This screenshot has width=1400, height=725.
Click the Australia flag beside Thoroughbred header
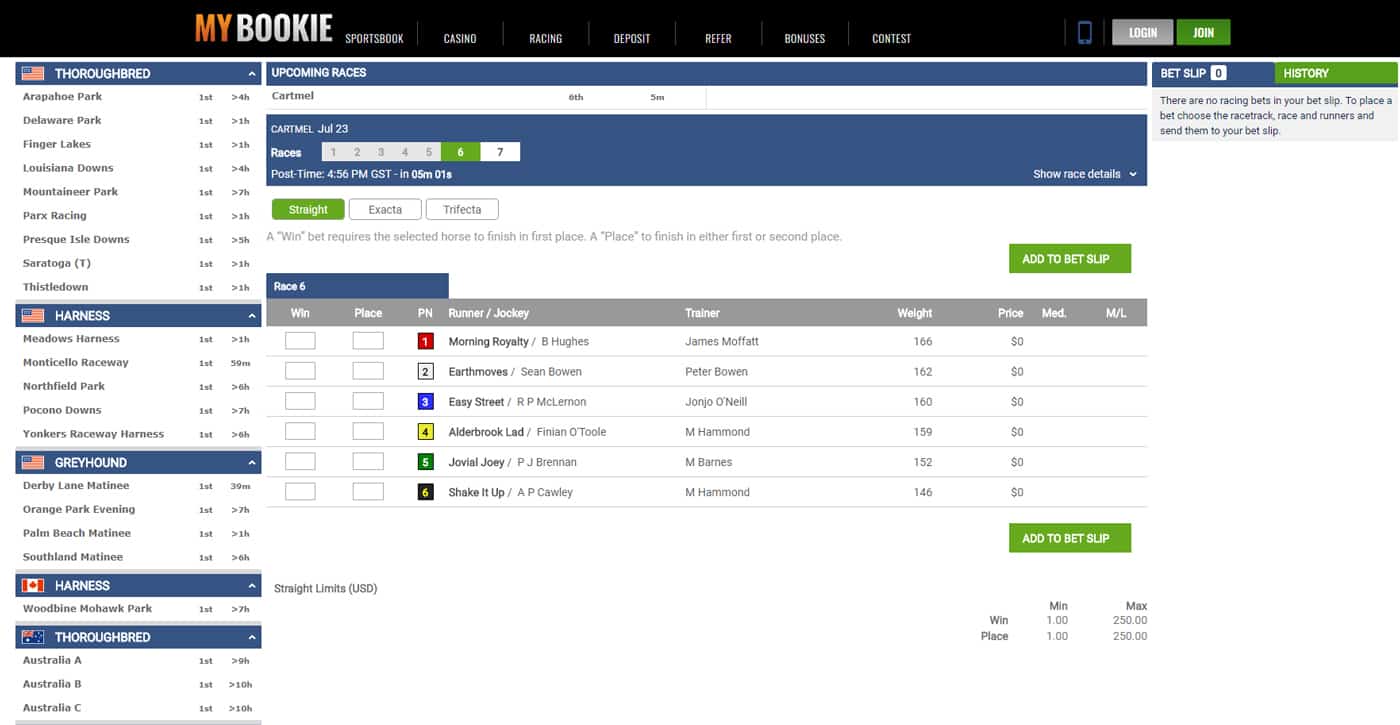point(33,637)
